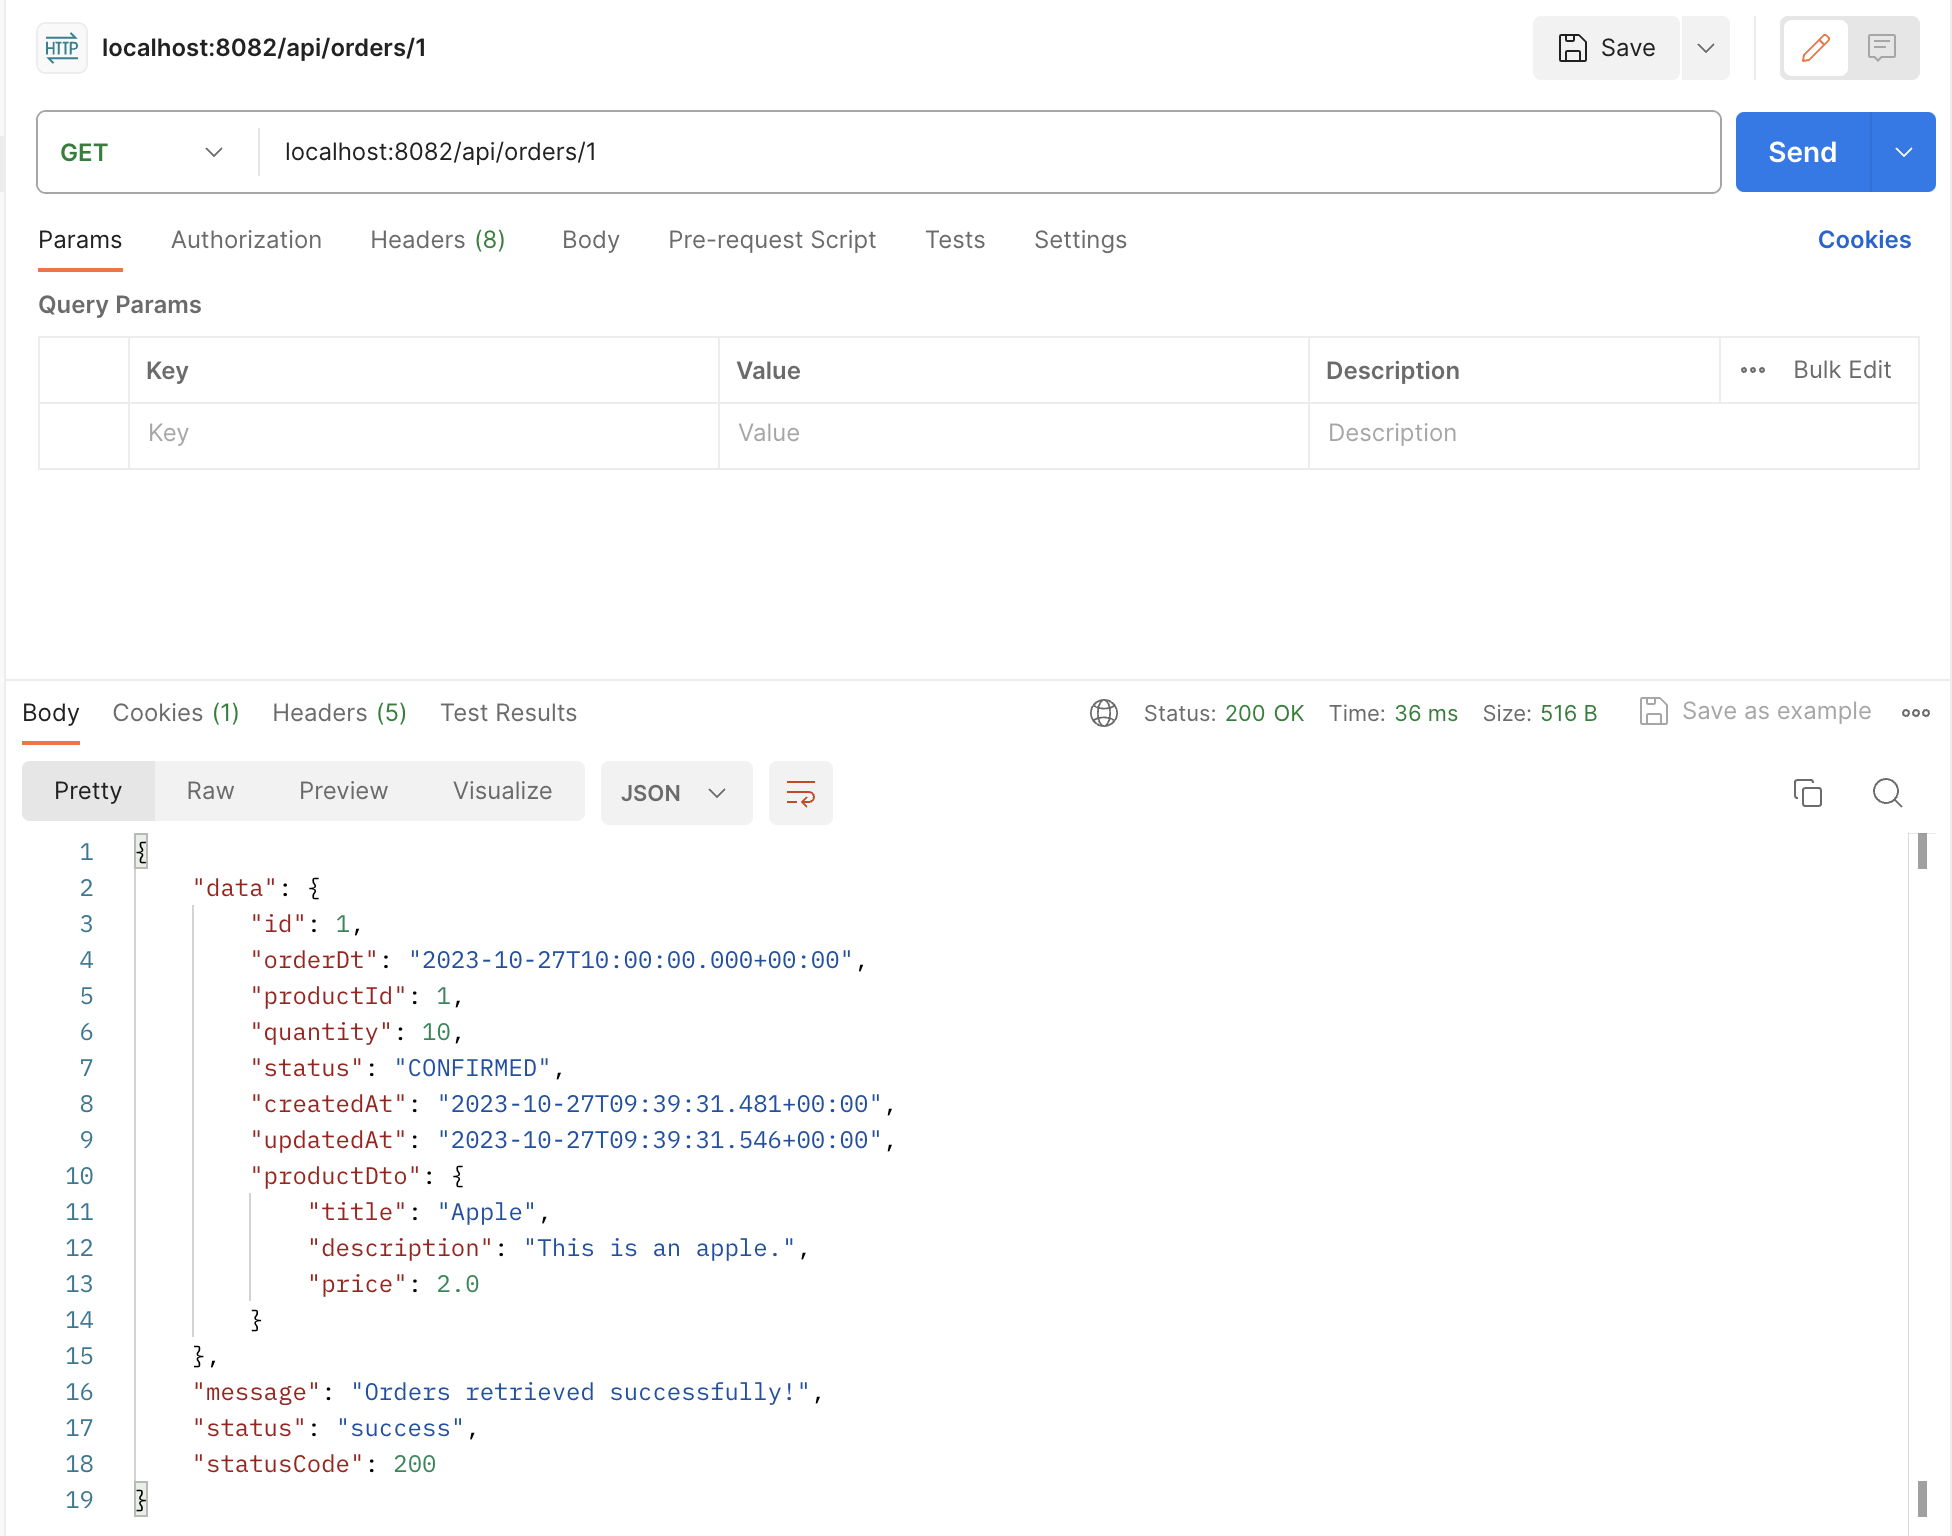This screenshot has width=1952, height=1536.
Task: Select the response Body tab
Action: pos(50,713)
